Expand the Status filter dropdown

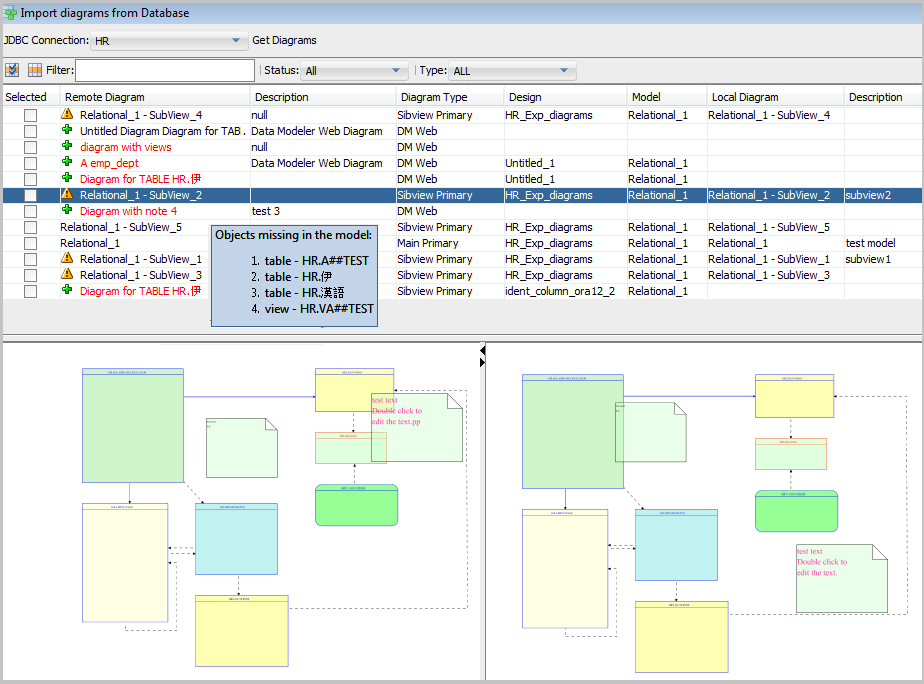354,71
